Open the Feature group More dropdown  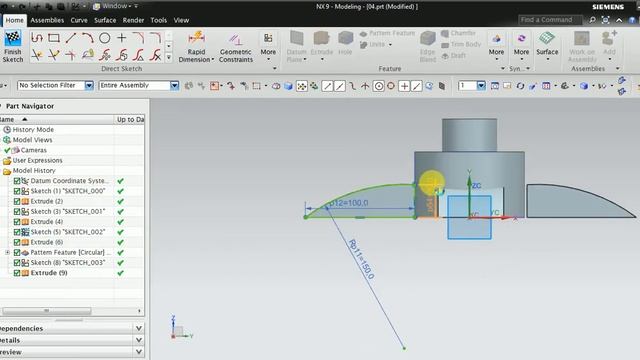496,47
